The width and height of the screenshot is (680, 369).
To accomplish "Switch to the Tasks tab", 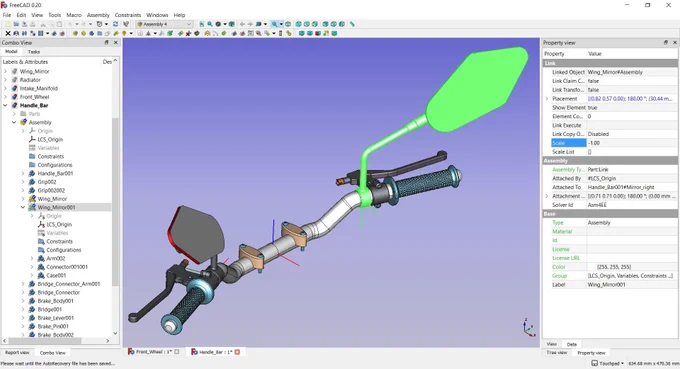I will [x=33, y=52].
